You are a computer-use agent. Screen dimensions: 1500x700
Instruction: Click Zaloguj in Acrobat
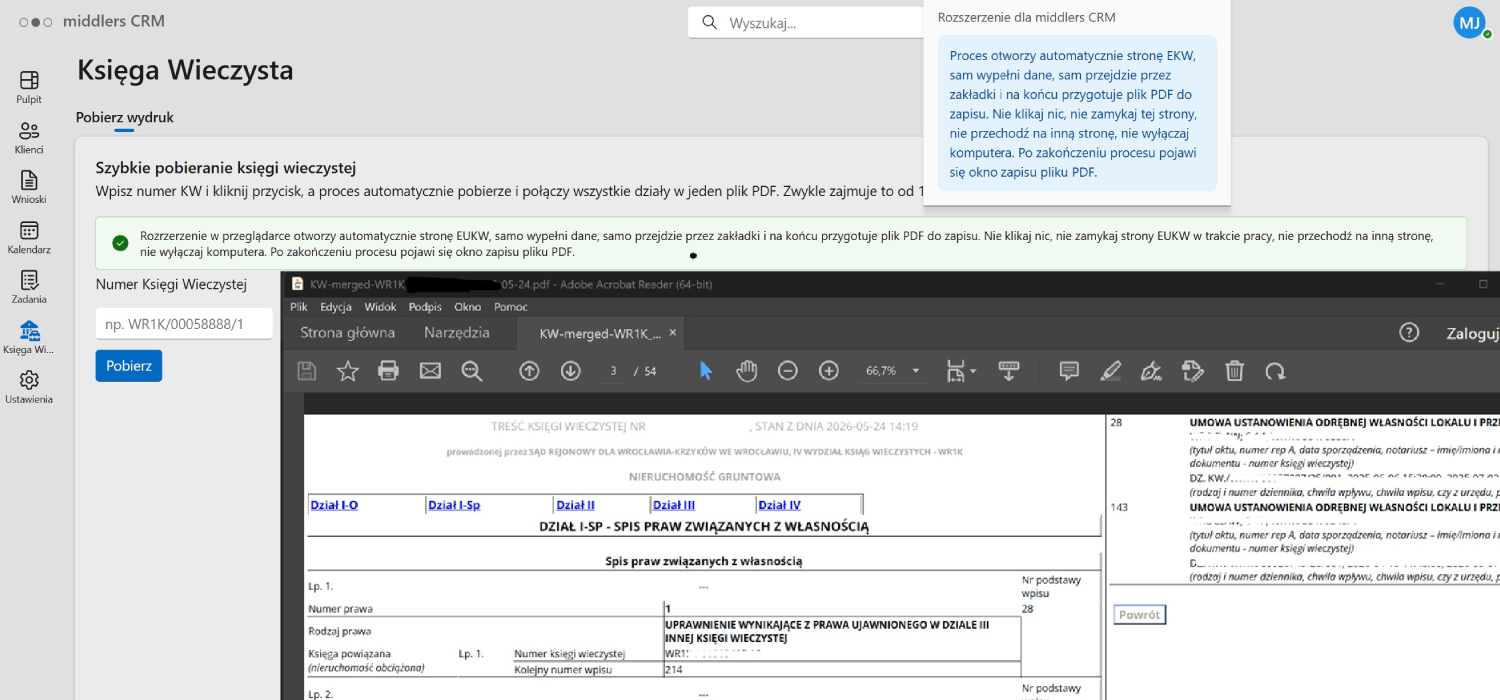click(x=1473, y=333)
